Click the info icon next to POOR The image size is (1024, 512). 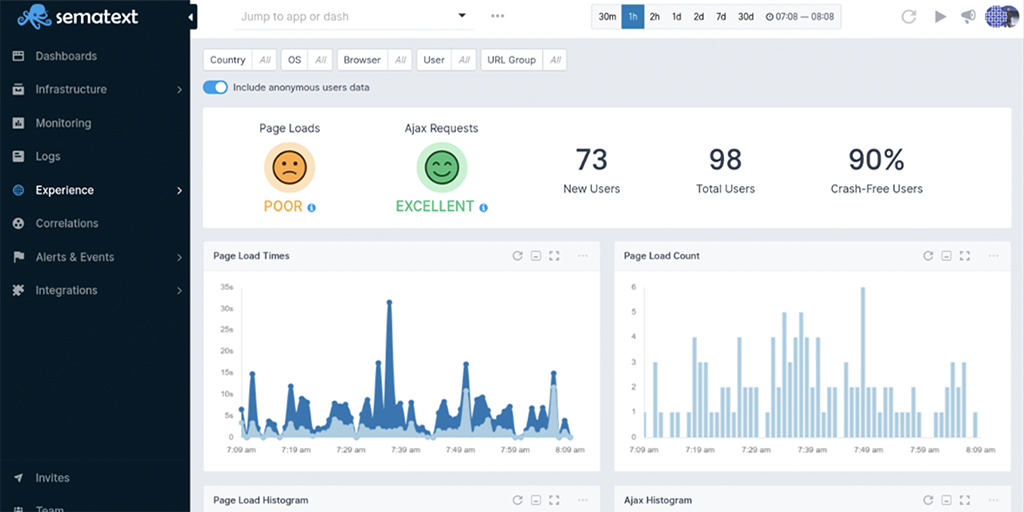[312, 207]
